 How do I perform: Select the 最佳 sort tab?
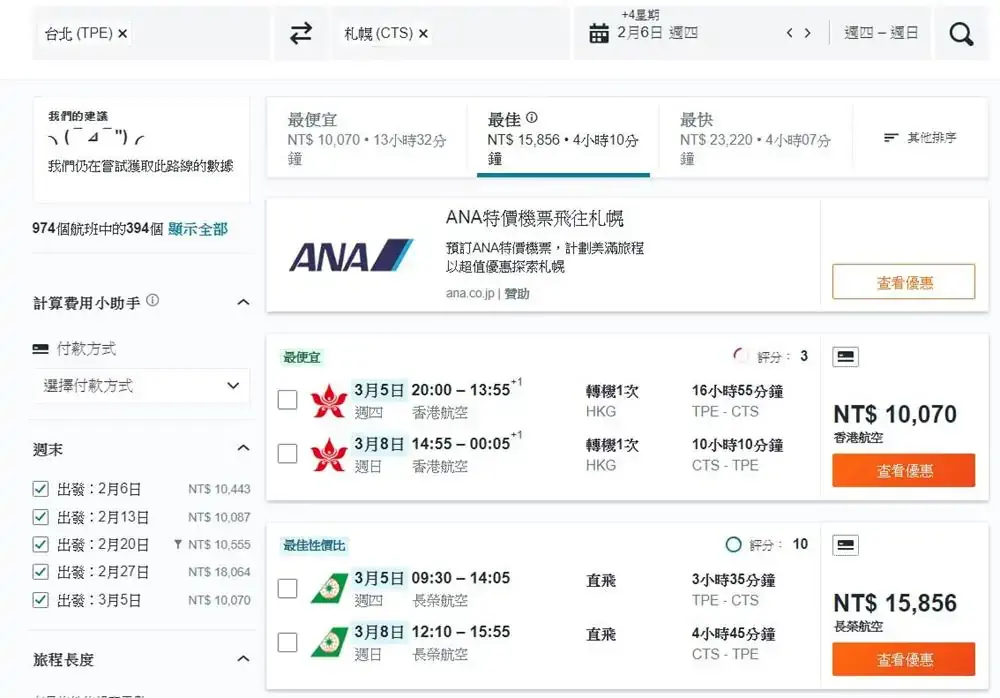coord(563,138)
